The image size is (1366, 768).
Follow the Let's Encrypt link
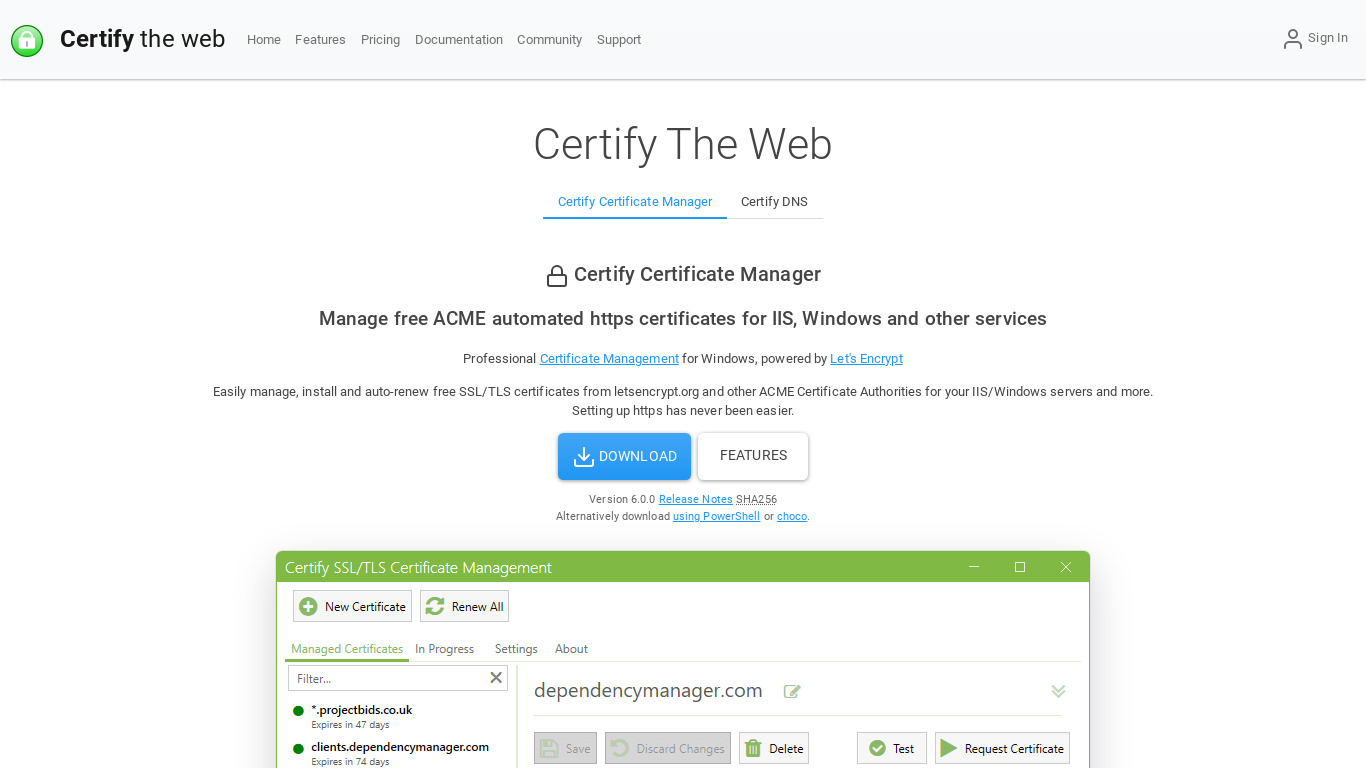click(x=866, y=359)
